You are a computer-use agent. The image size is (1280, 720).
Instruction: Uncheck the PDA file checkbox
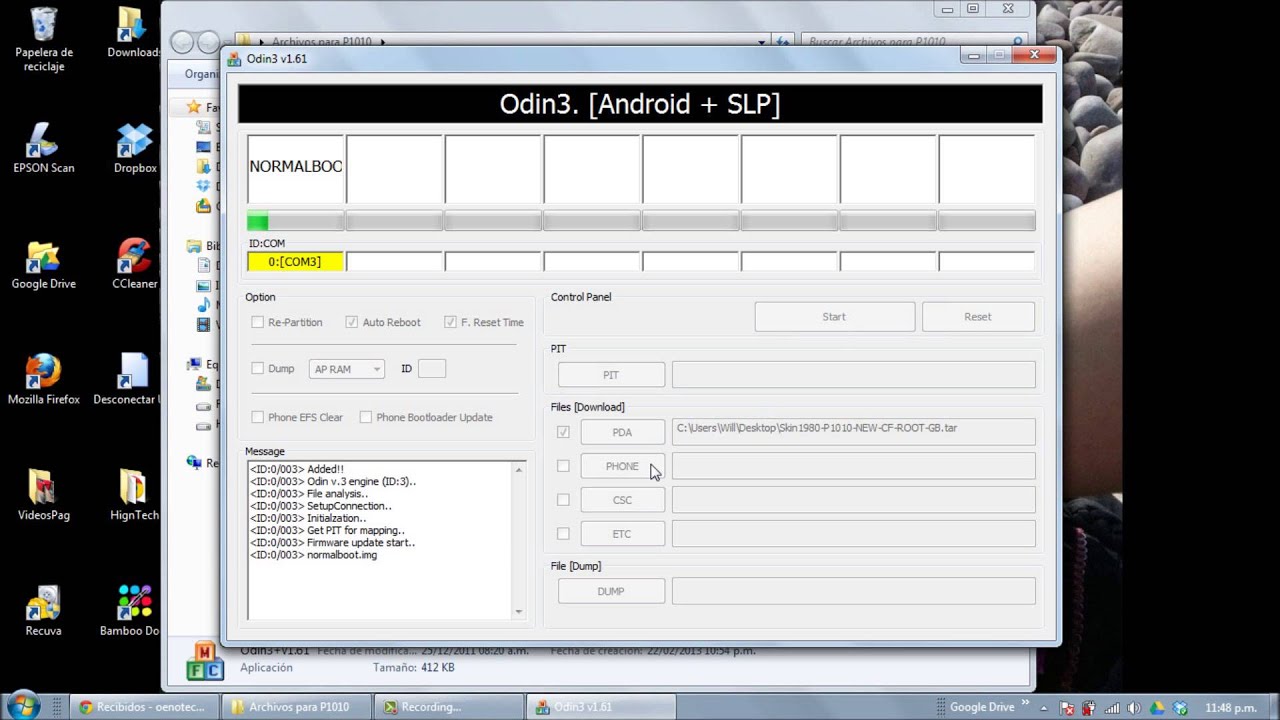pyautogui.click(x=563, y=432)
